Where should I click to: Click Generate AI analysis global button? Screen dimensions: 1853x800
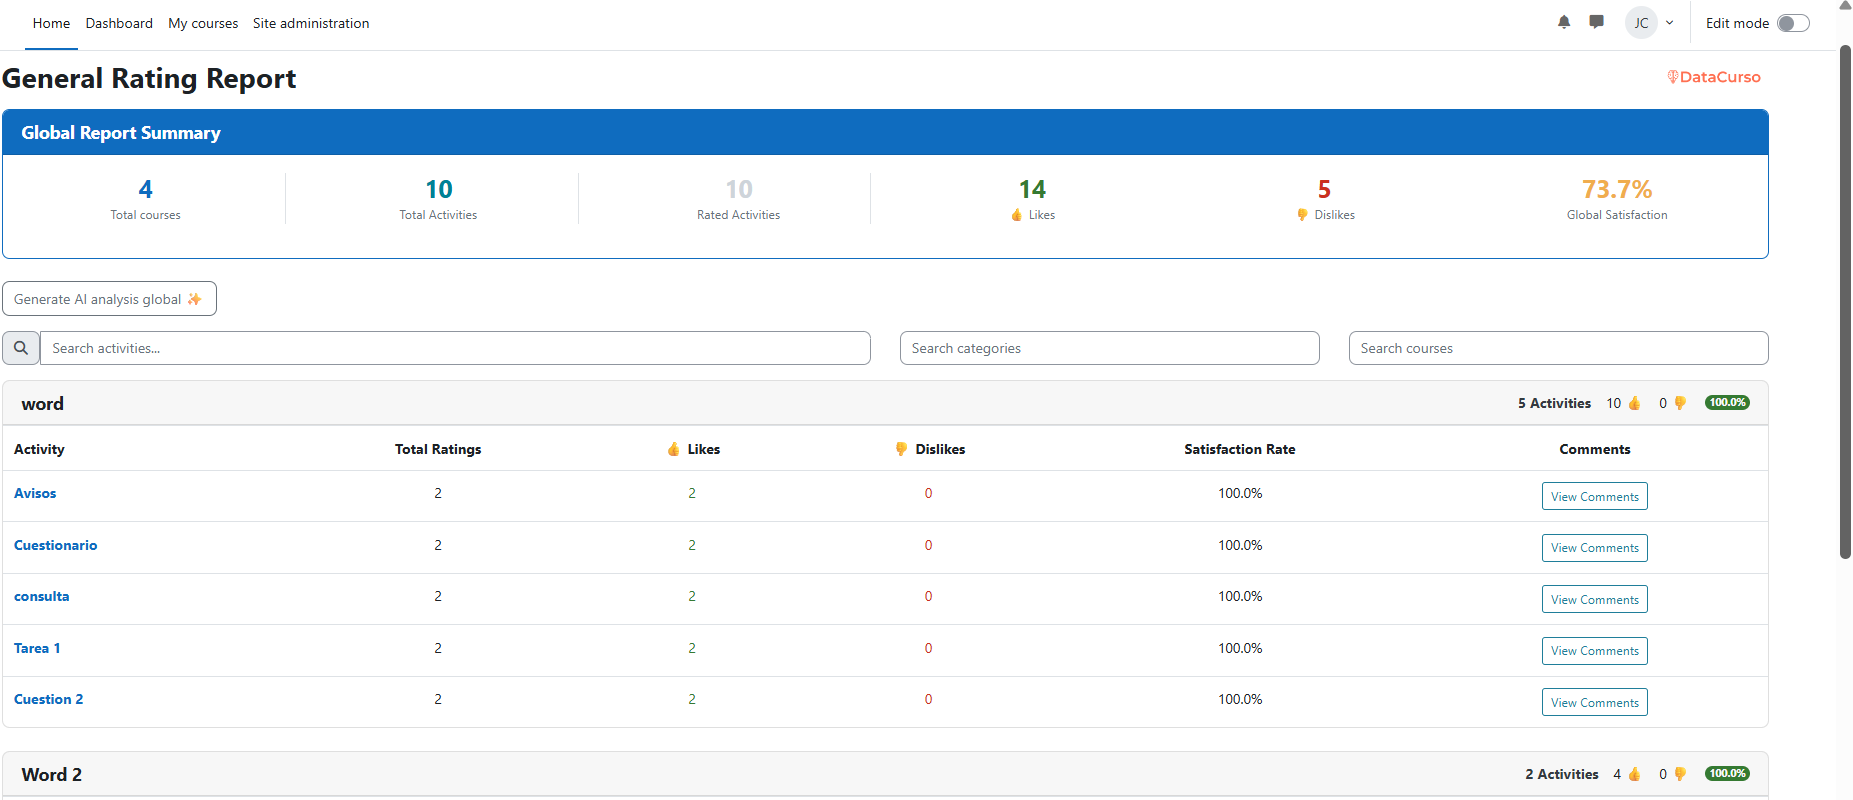pyautogui.click(x=109, y=299)
